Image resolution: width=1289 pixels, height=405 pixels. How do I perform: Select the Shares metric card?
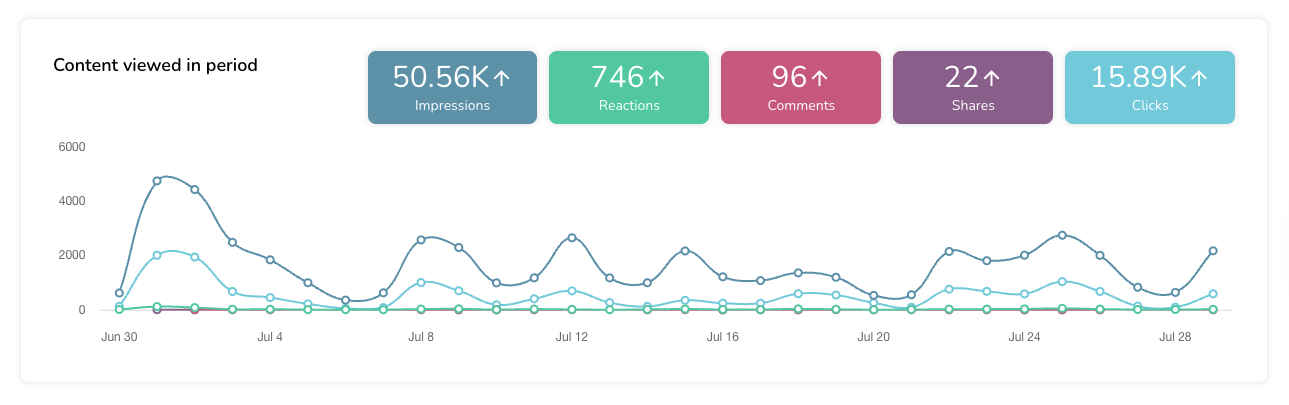972,88
